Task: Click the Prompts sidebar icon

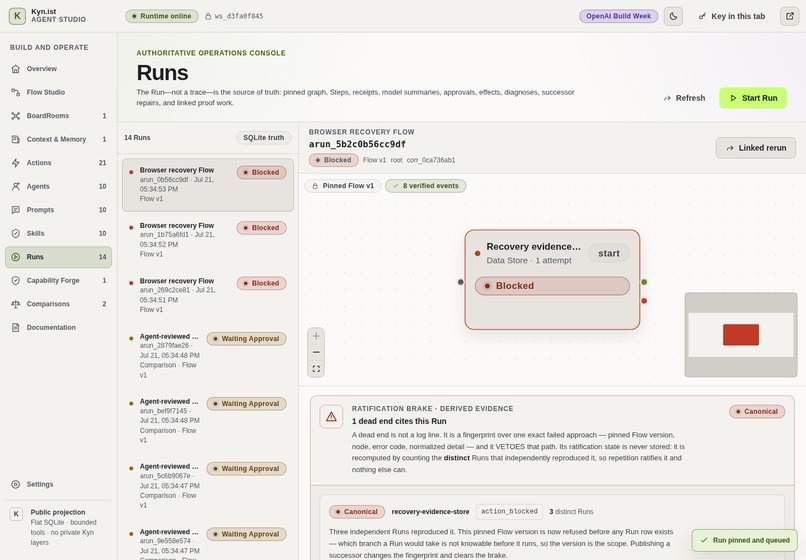Action: pos(16,210)
